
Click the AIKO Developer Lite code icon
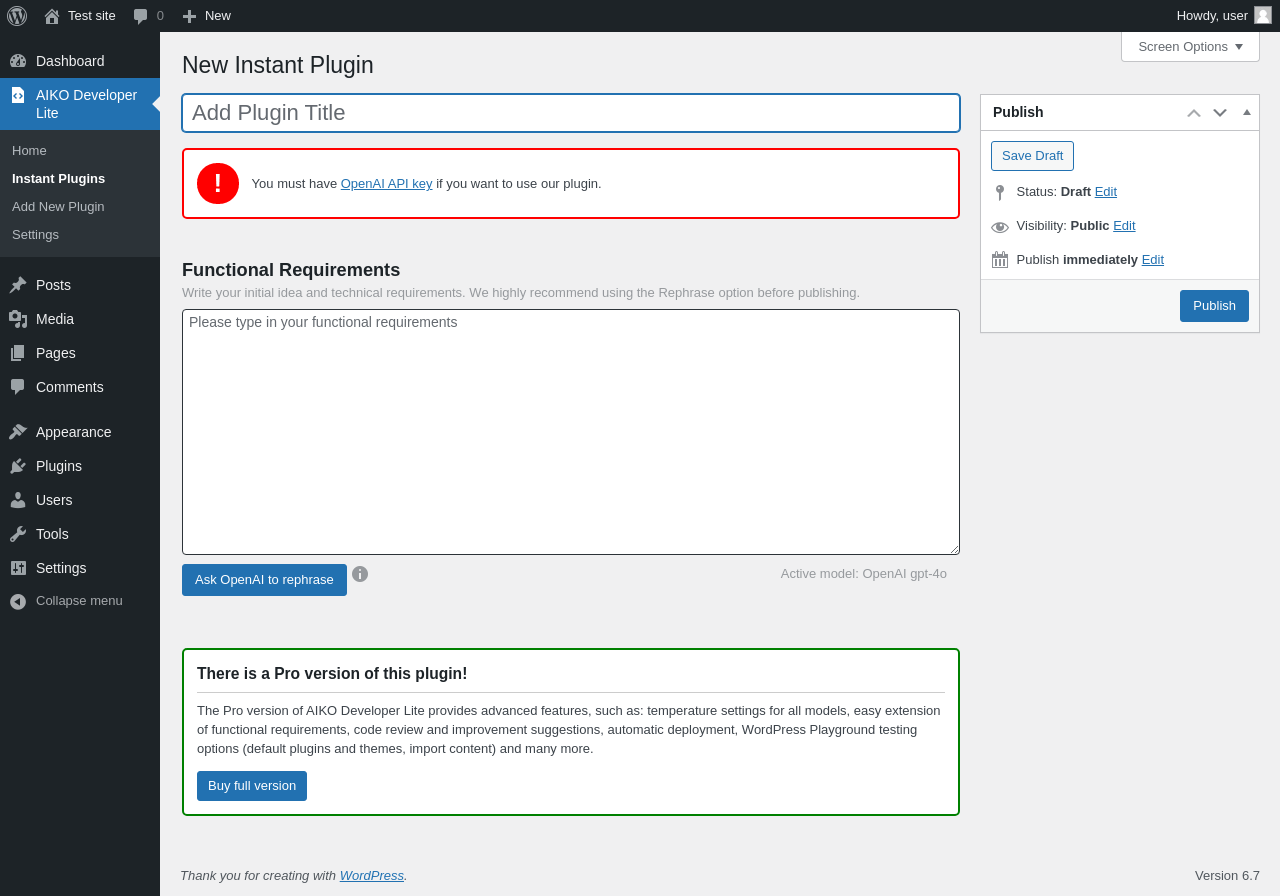click(18, 95)
